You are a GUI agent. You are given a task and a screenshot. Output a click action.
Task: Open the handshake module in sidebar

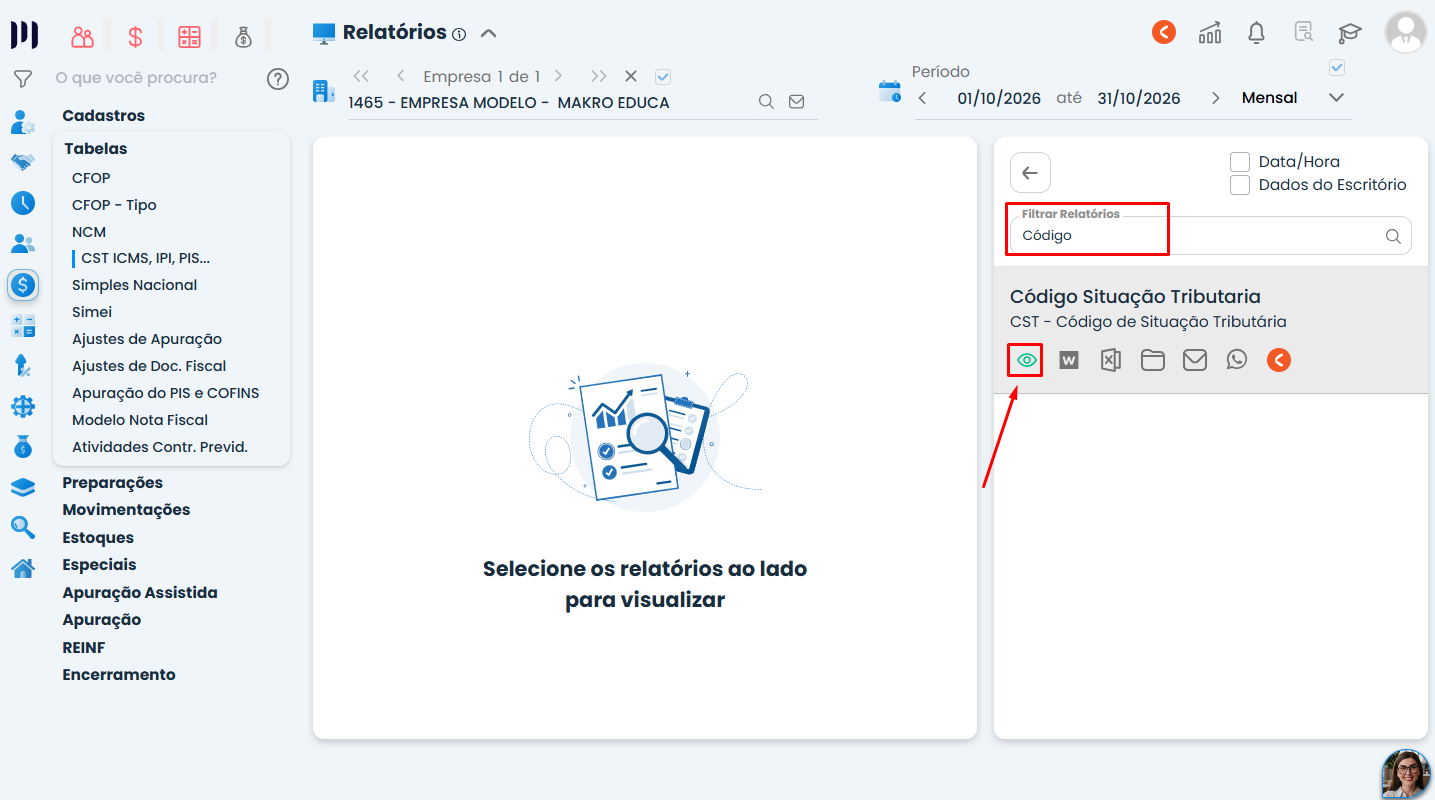tap(23, 162)
